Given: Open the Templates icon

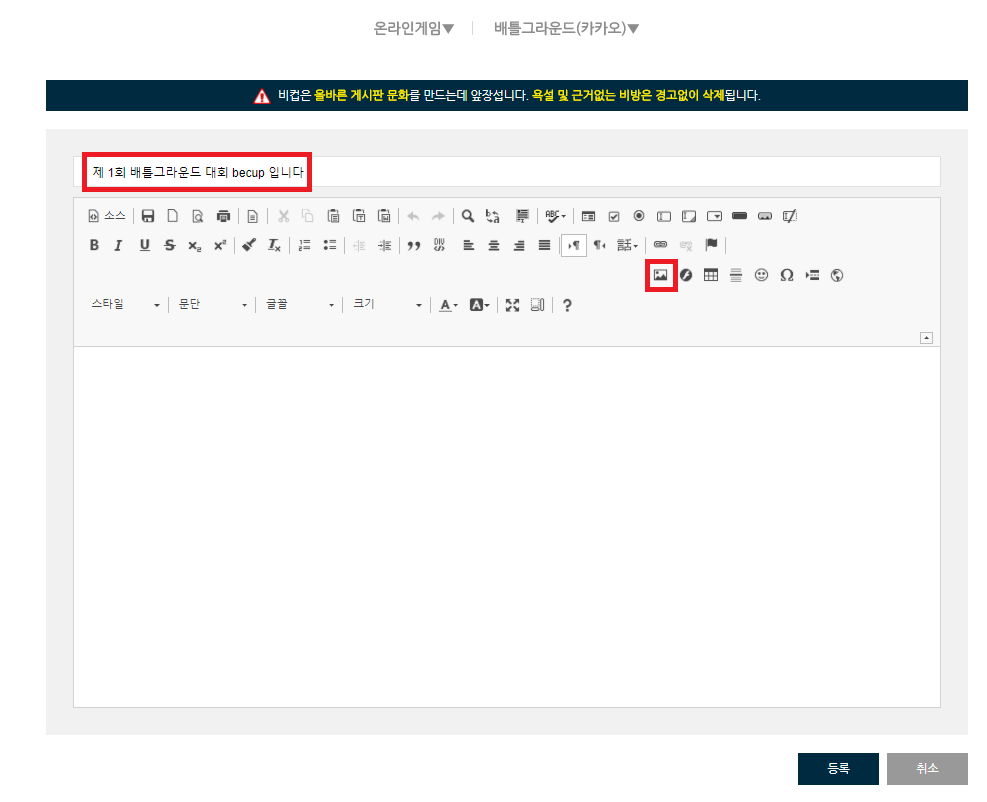Looking at the screenshot, I should click(x=252, y=216).
